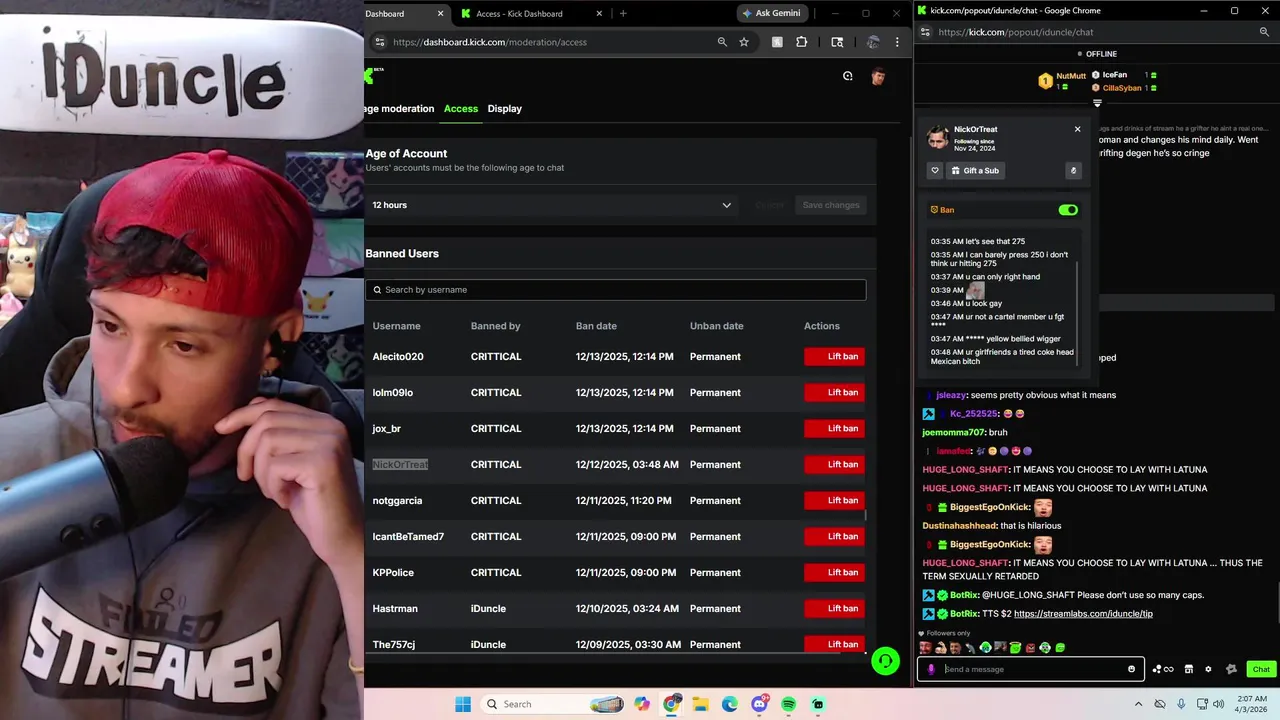
Task: Open the emoji picker in chat input
Action: coord(1132,669)
